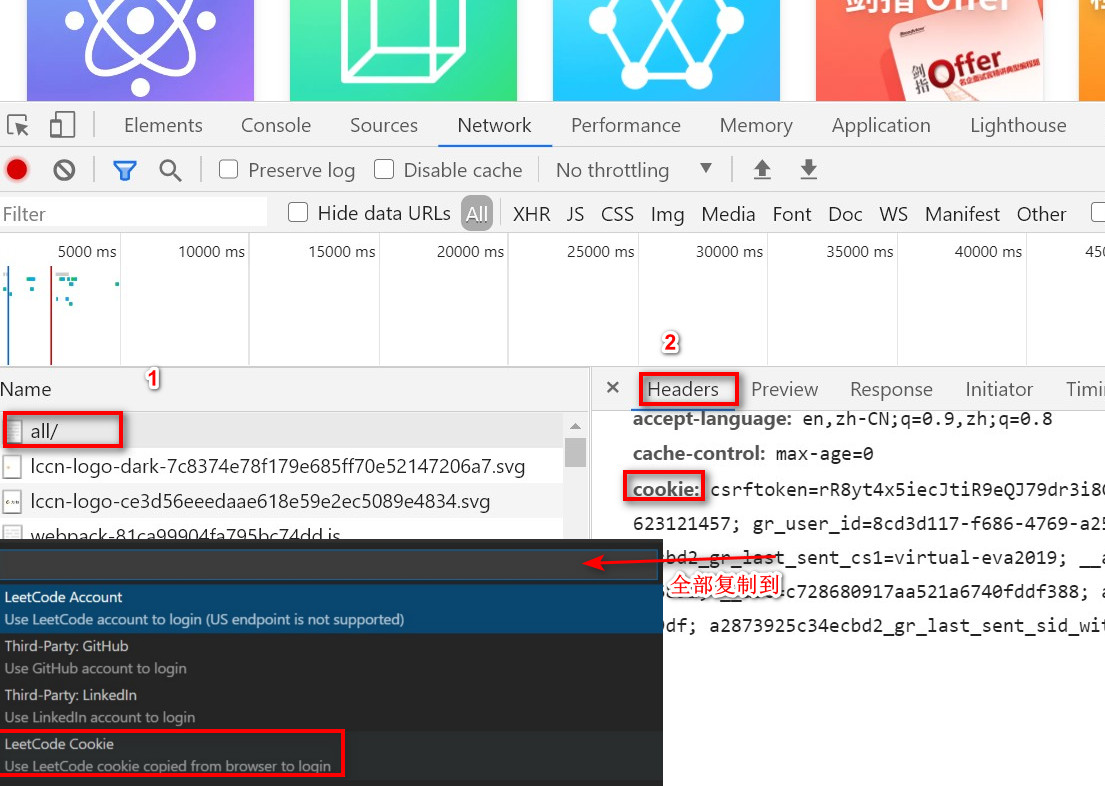Close the request details pane
Image resolution: width=1105 pixels, height=786 pixels.
[x=613, y=387]
